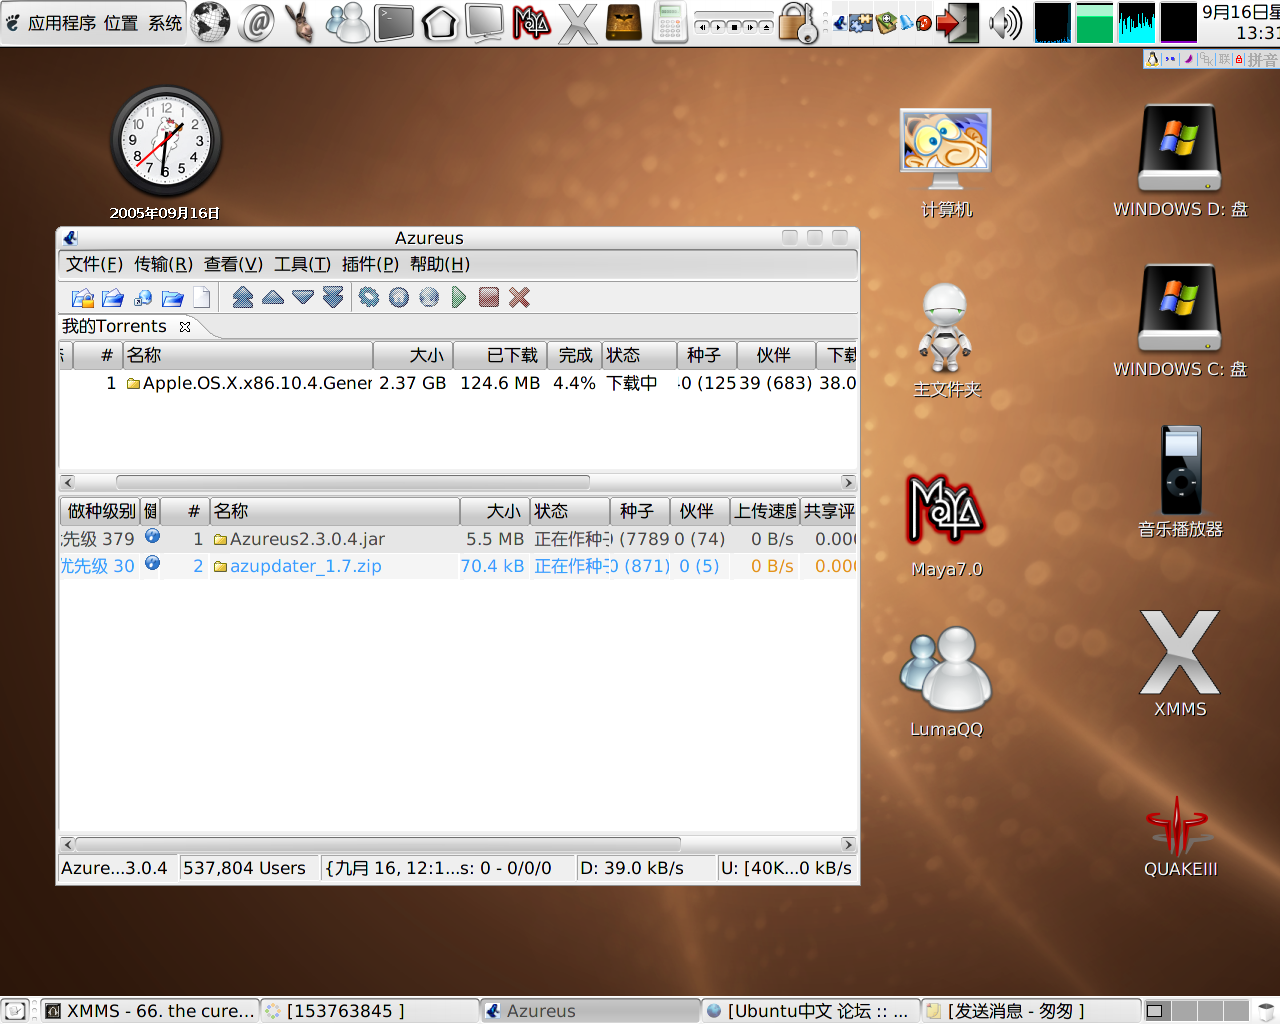
Task: Switch to the XMMS taskbar window button
Action: point(150,1011)
